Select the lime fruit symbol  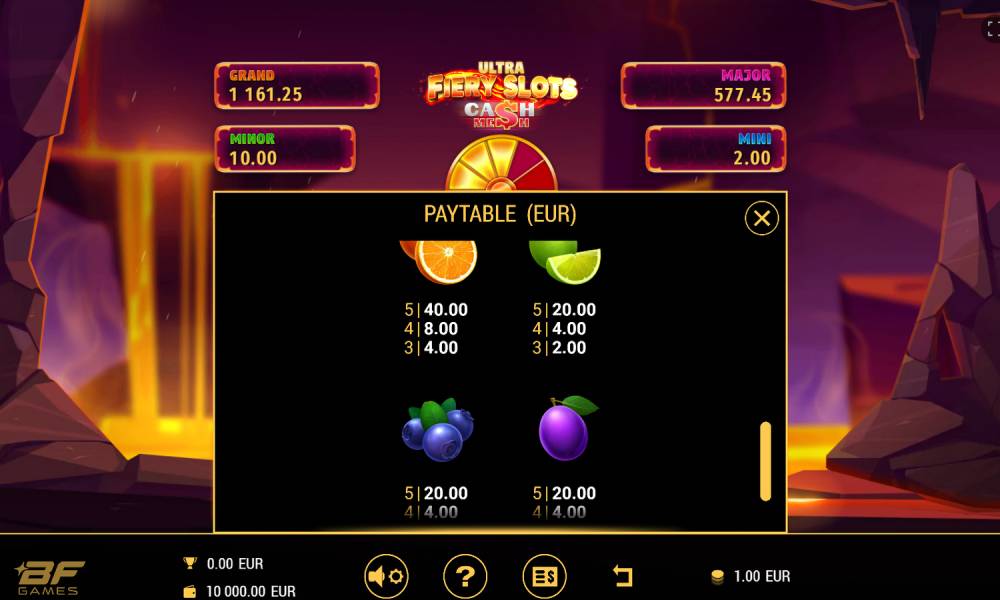[x=565, y=261]
